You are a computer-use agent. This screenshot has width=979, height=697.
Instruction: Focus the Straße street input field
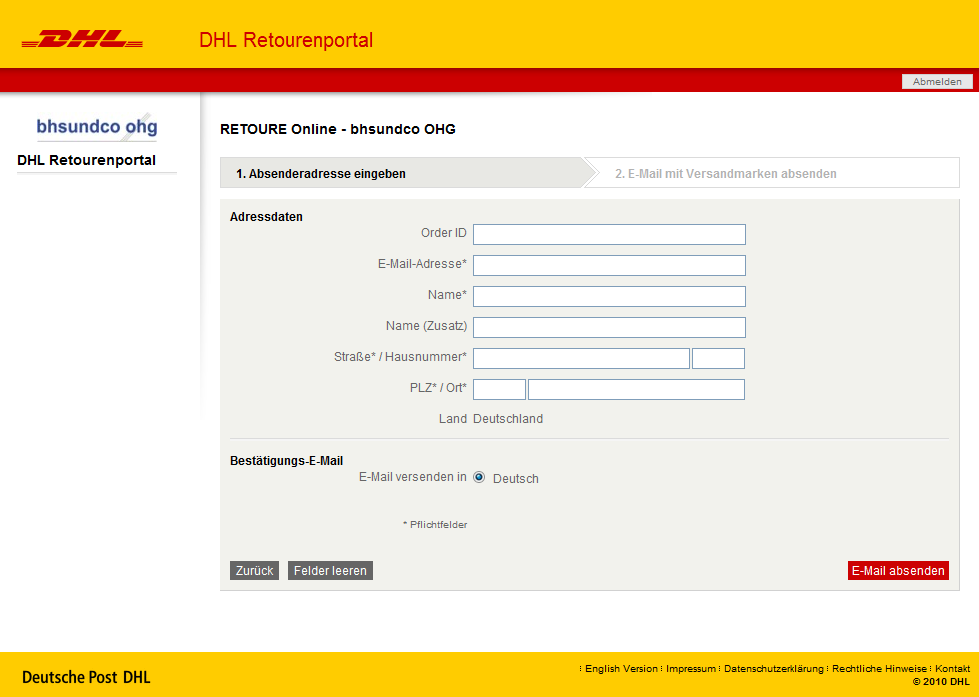point(581,358)
